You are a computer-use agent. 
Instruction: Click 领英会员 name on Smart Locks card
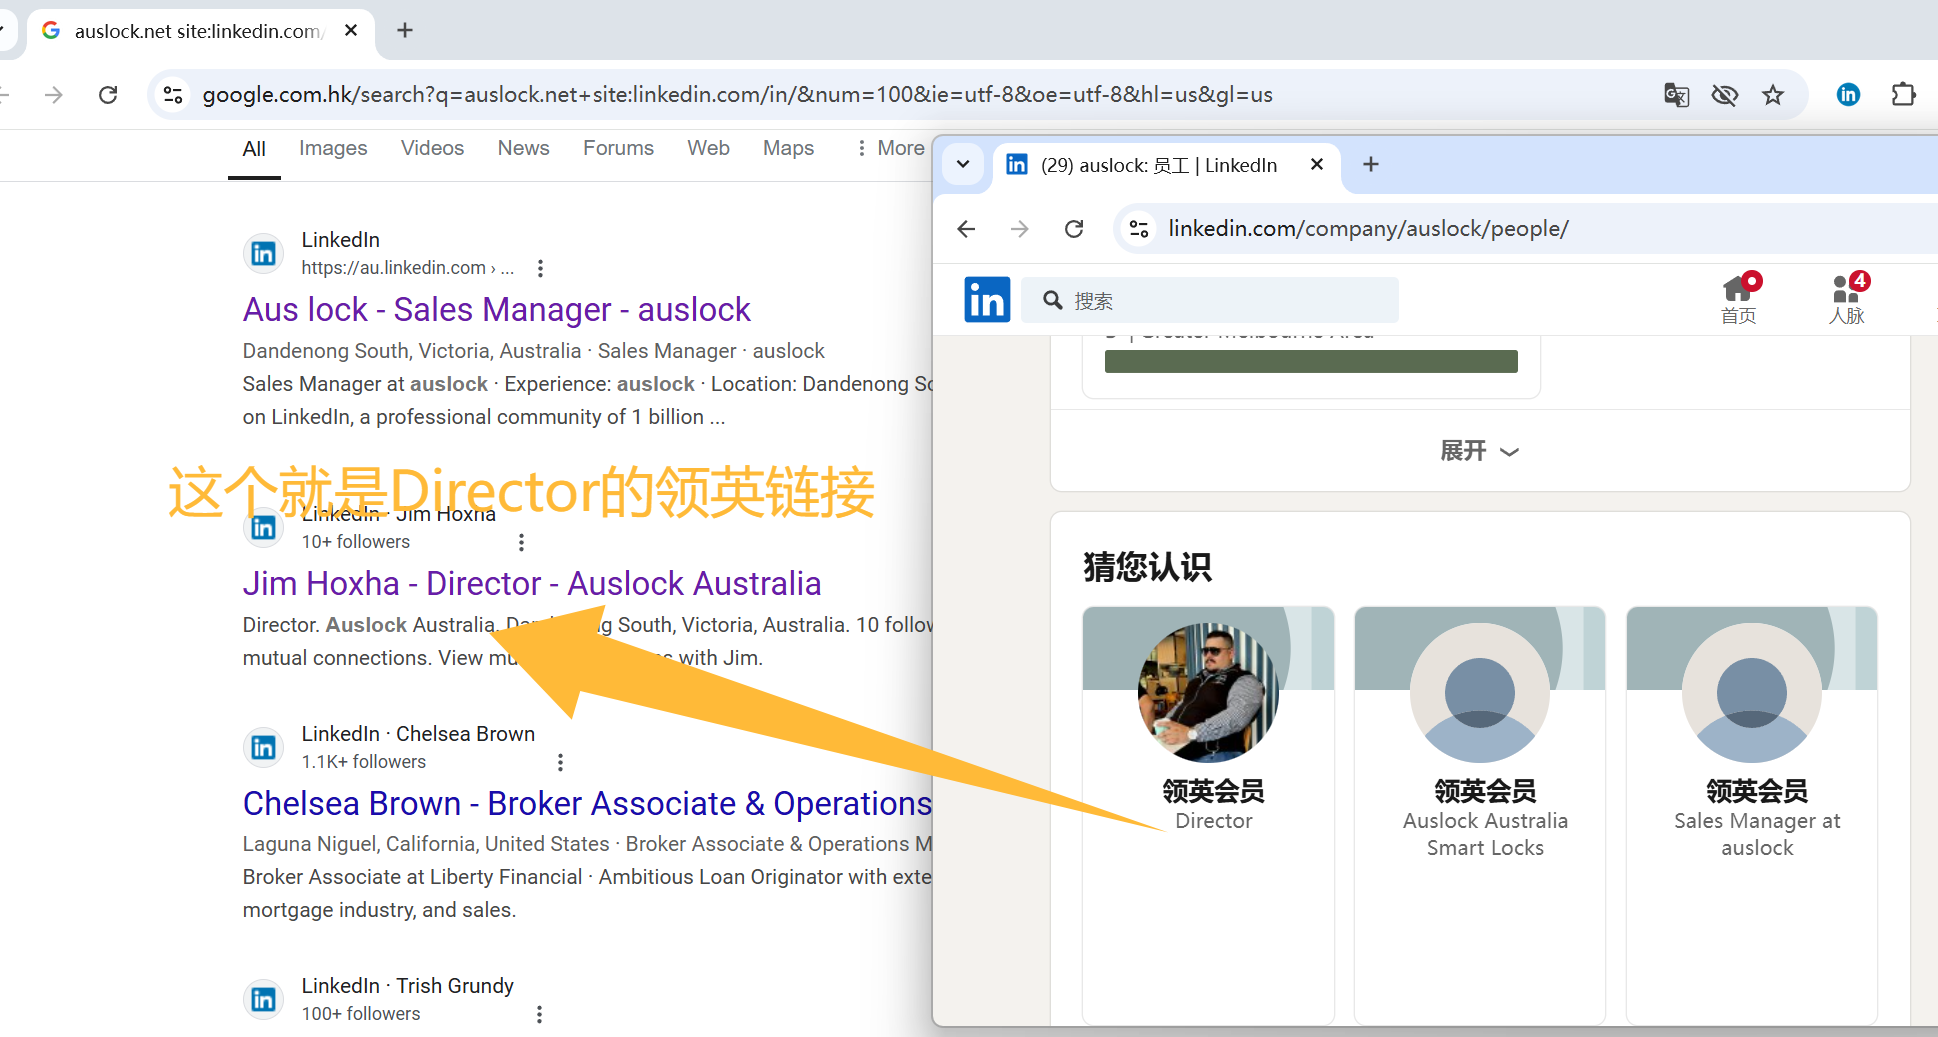pos(1486,791)
